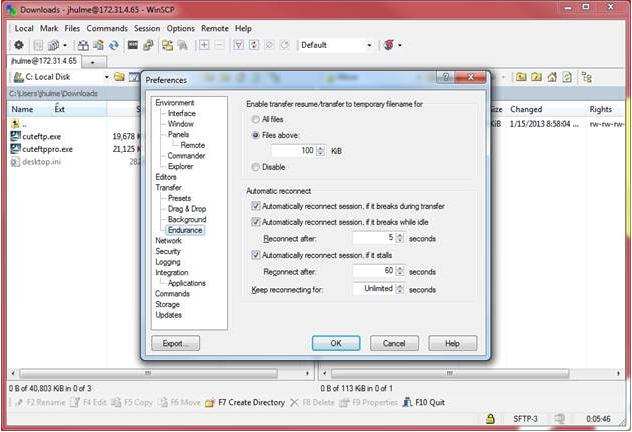This screenshot has width=632, height=432.
Task: Select Drag & Drop in preferences tree
Action: [x=186, y=209]
